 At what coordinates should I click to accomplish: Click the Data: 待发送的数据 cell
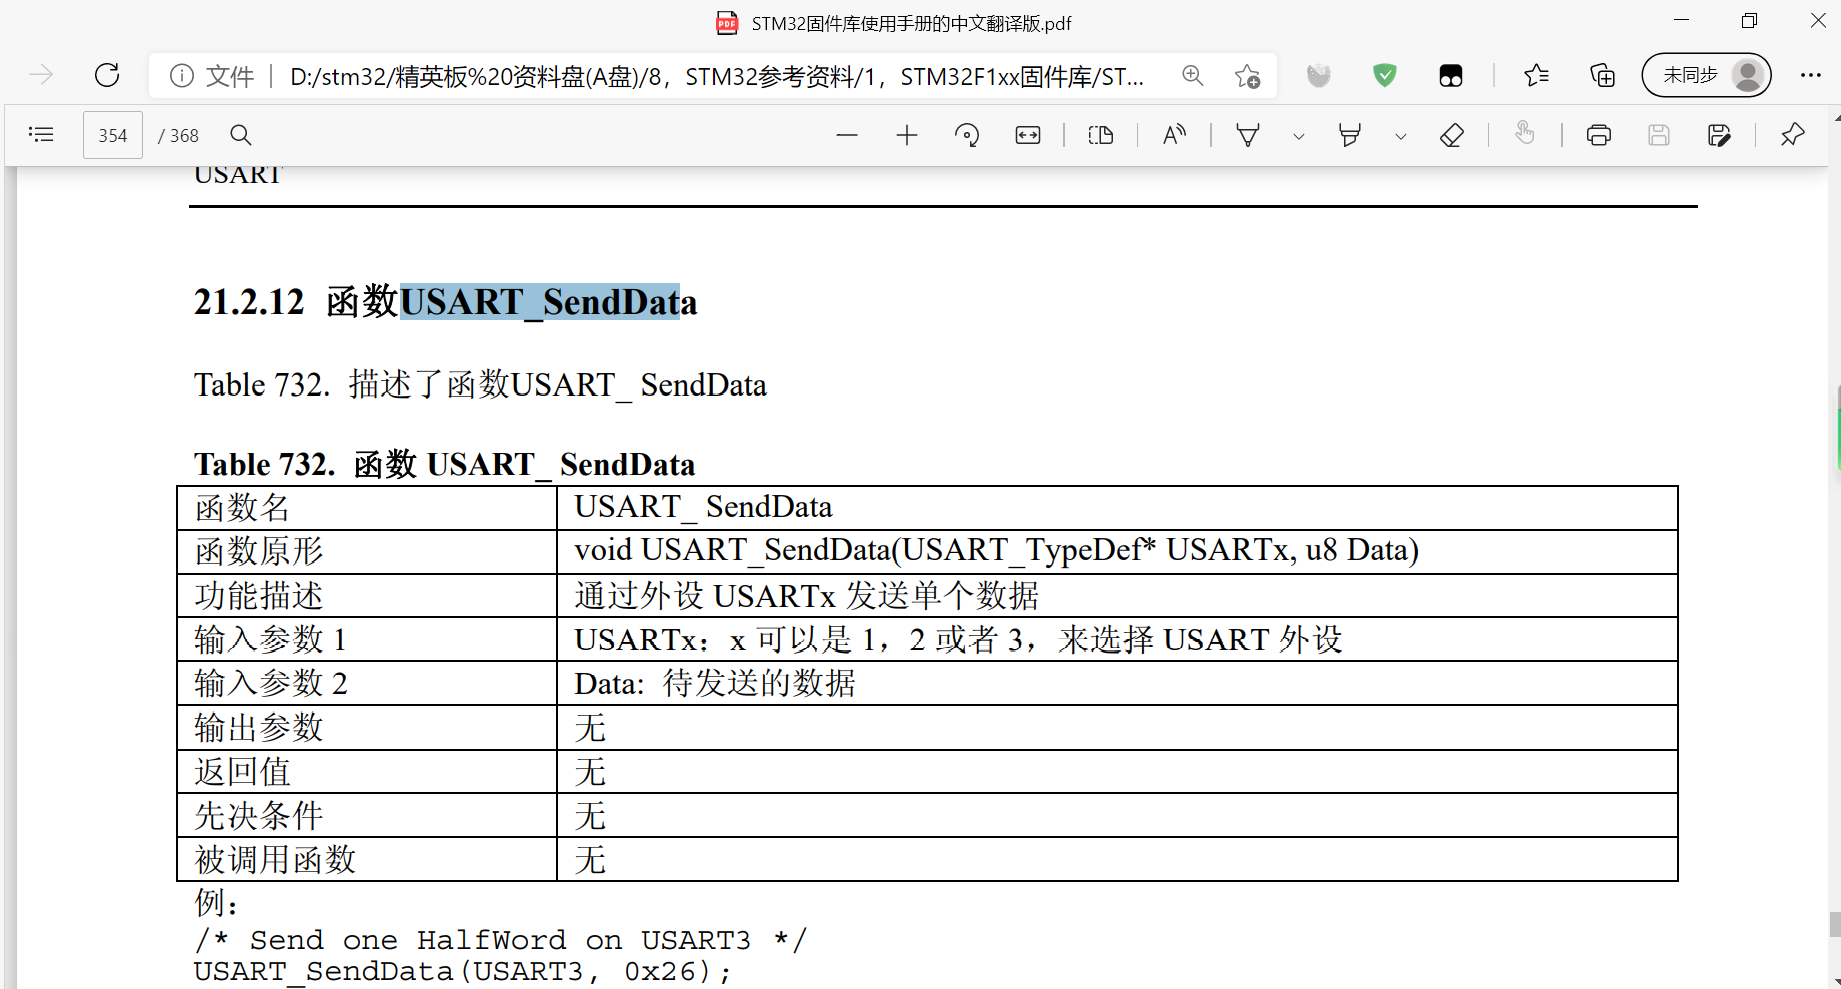pyautogui.click(x=1117, y=683)
